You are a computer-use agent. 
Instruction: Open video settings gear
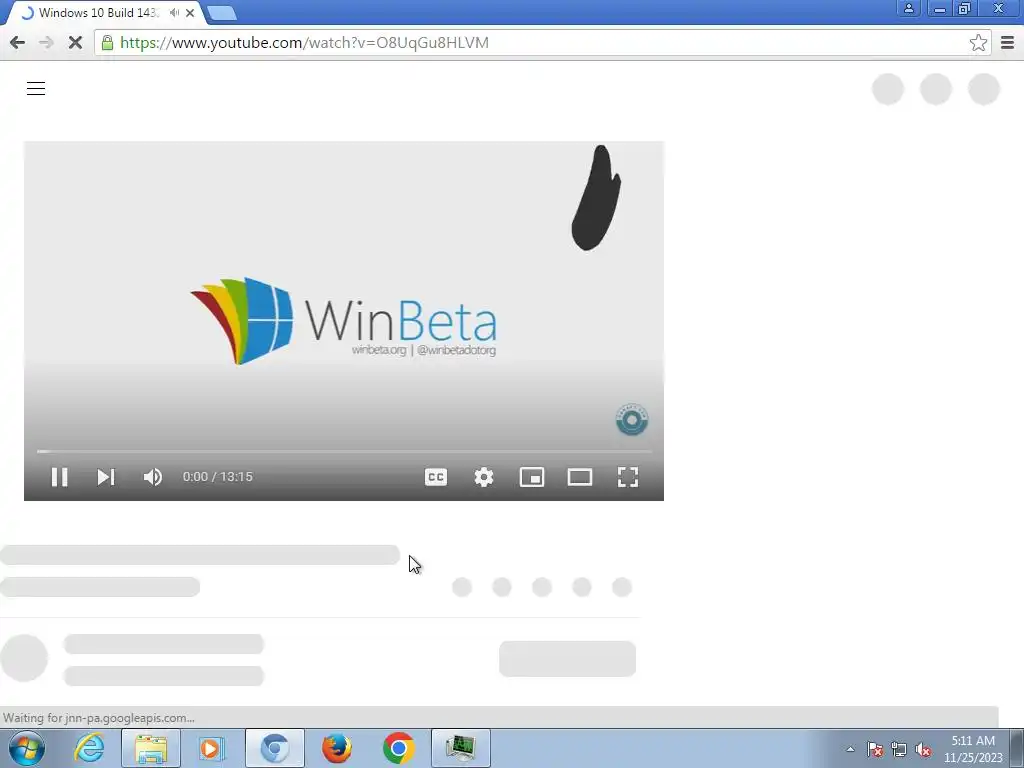click(x=484, y=477)
